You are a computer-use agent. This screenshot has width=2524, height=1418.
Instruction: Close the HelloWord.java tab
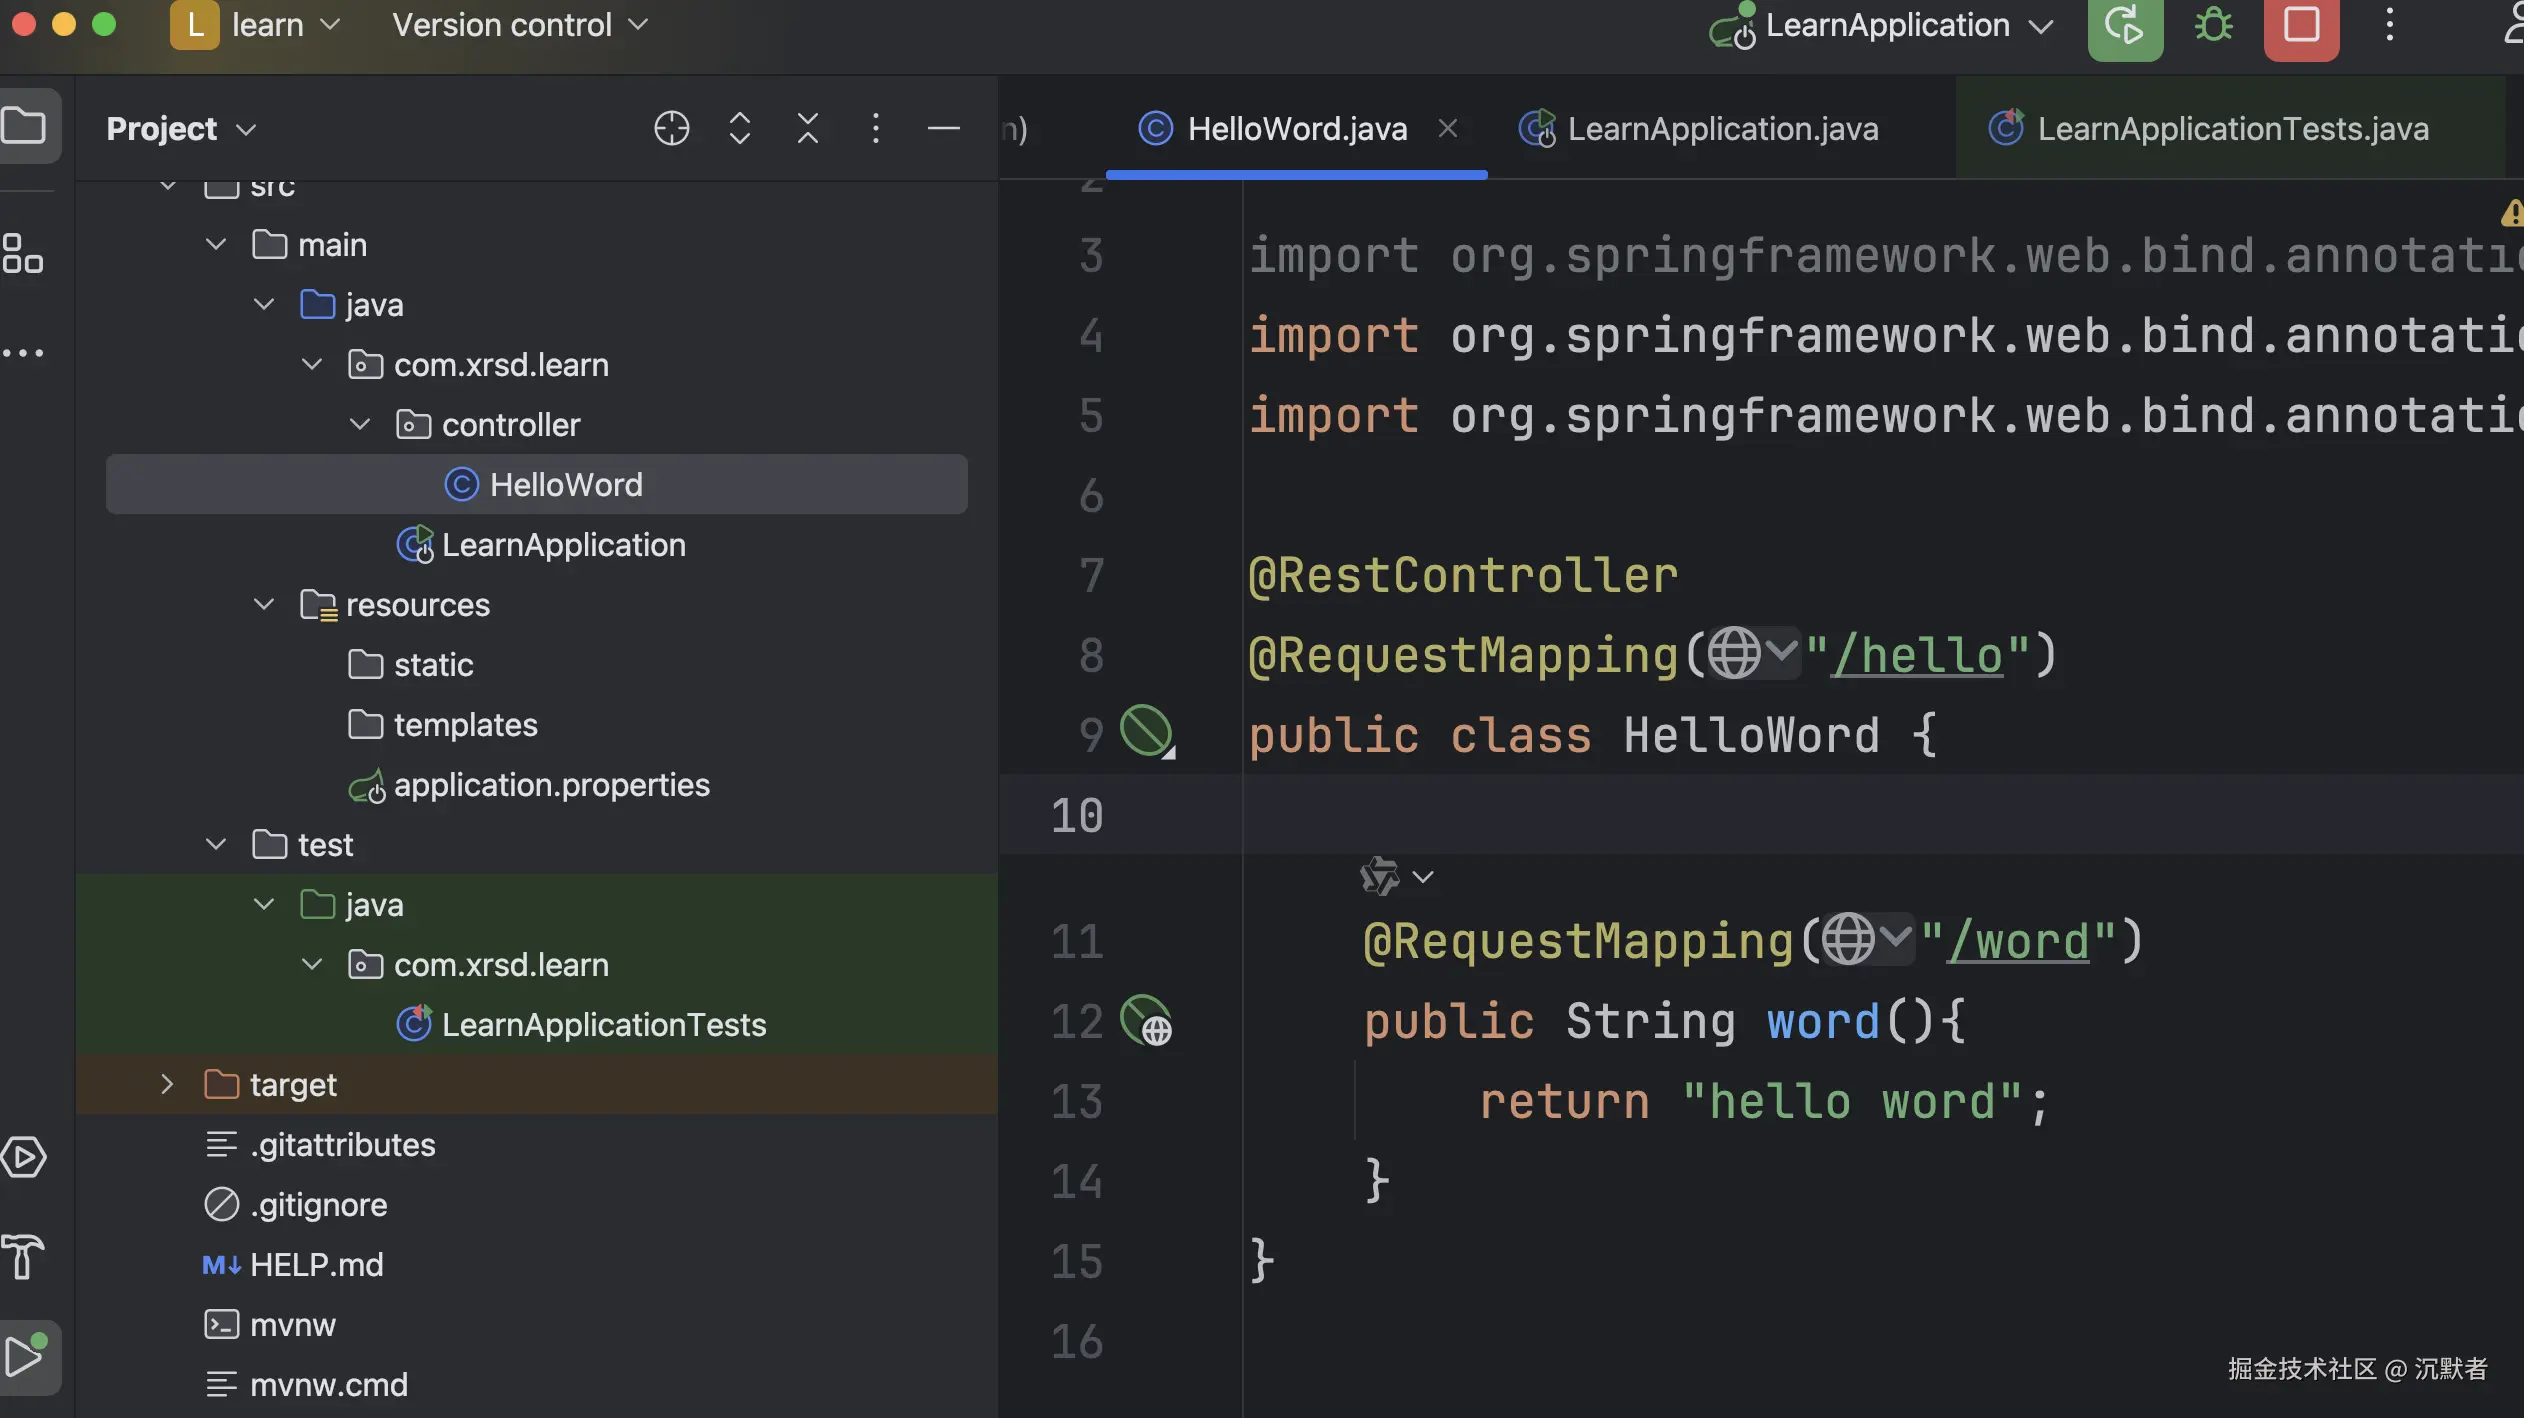point(1447,128)
